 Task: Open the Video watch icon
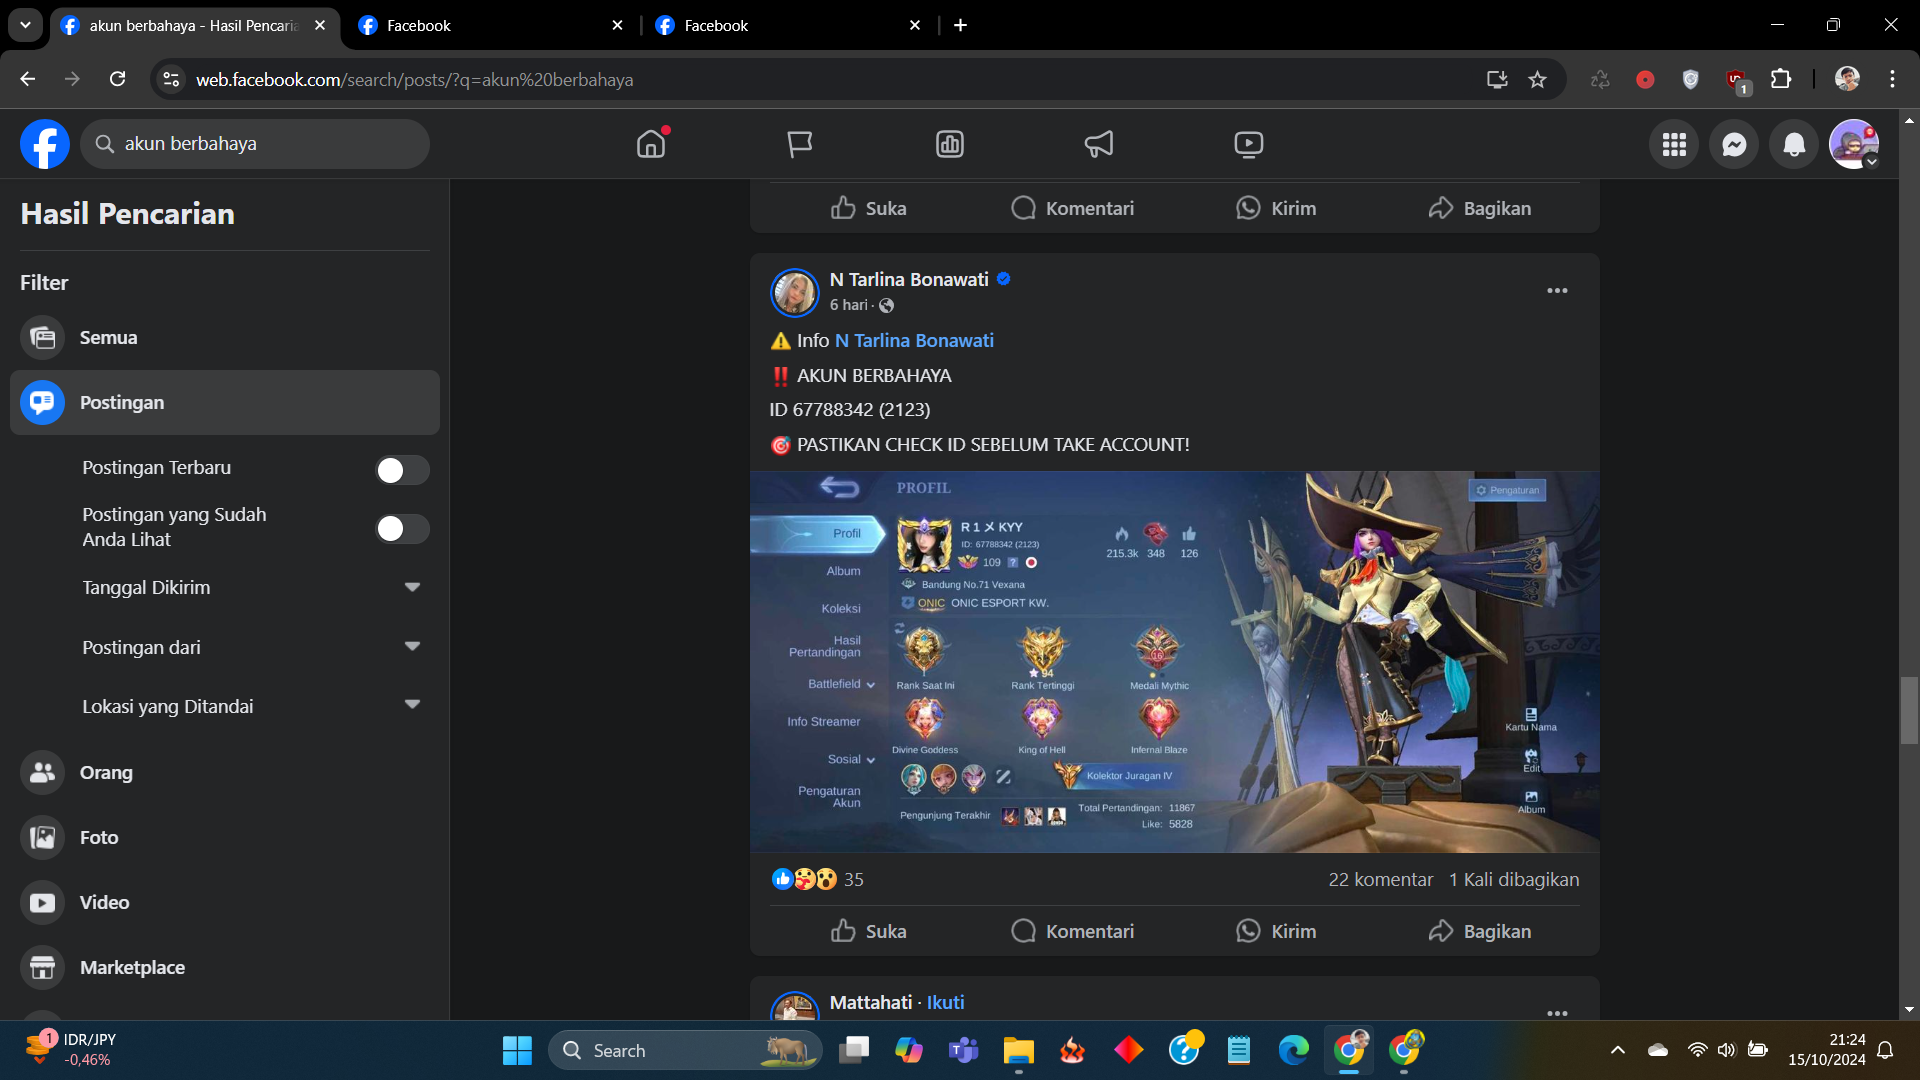[1248, 144]
